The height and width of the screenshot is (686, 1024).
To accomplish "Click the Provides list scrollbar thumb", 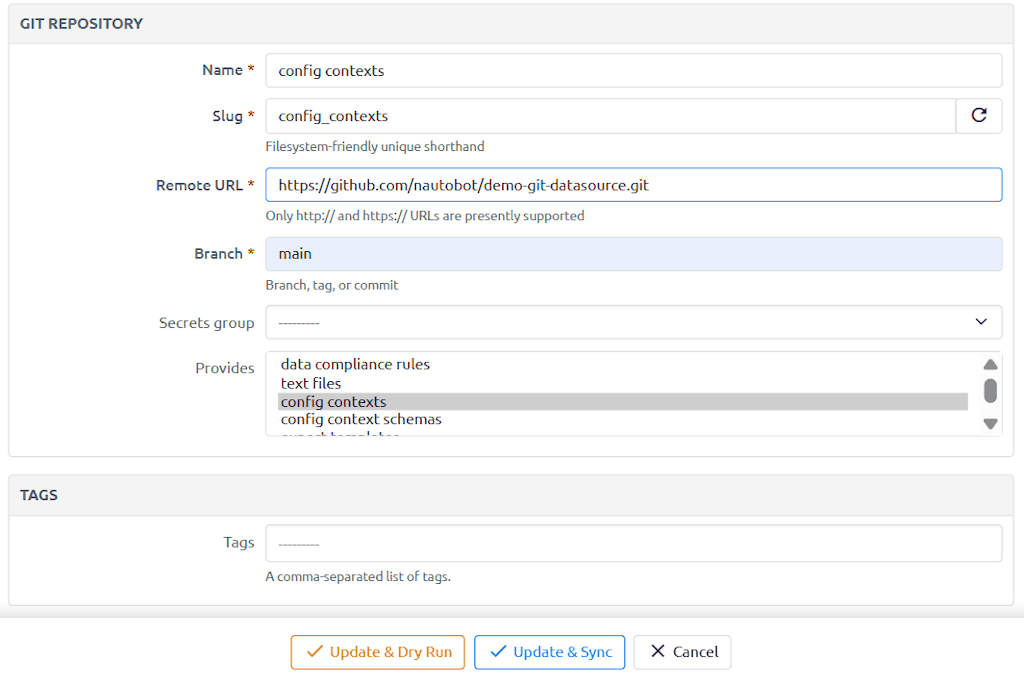I will [x=990, y=390].
